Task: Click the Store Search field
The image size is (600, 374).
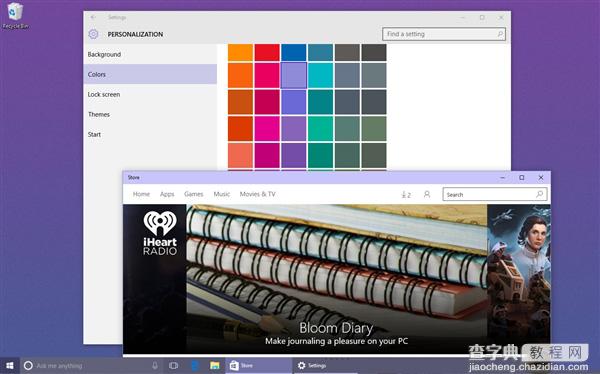Action: point(495,194)
